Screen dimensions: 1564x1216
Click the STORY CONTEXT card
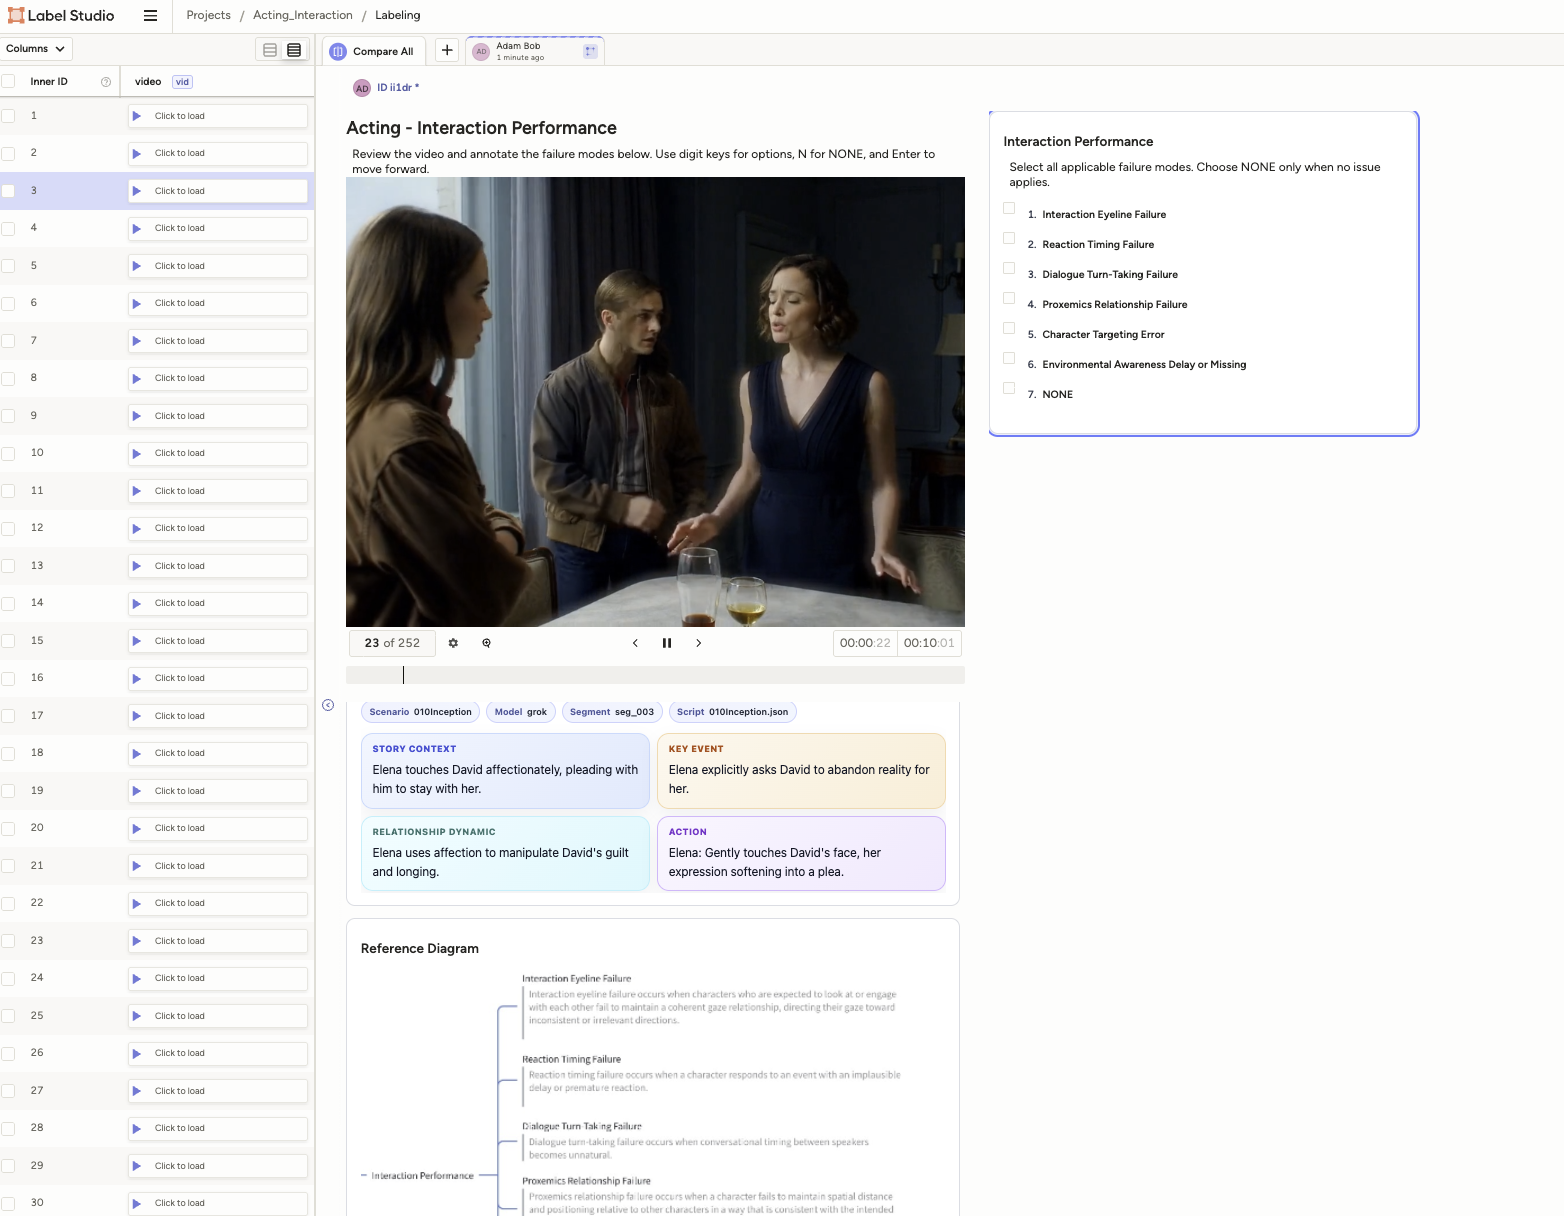[x=505, y=771]
